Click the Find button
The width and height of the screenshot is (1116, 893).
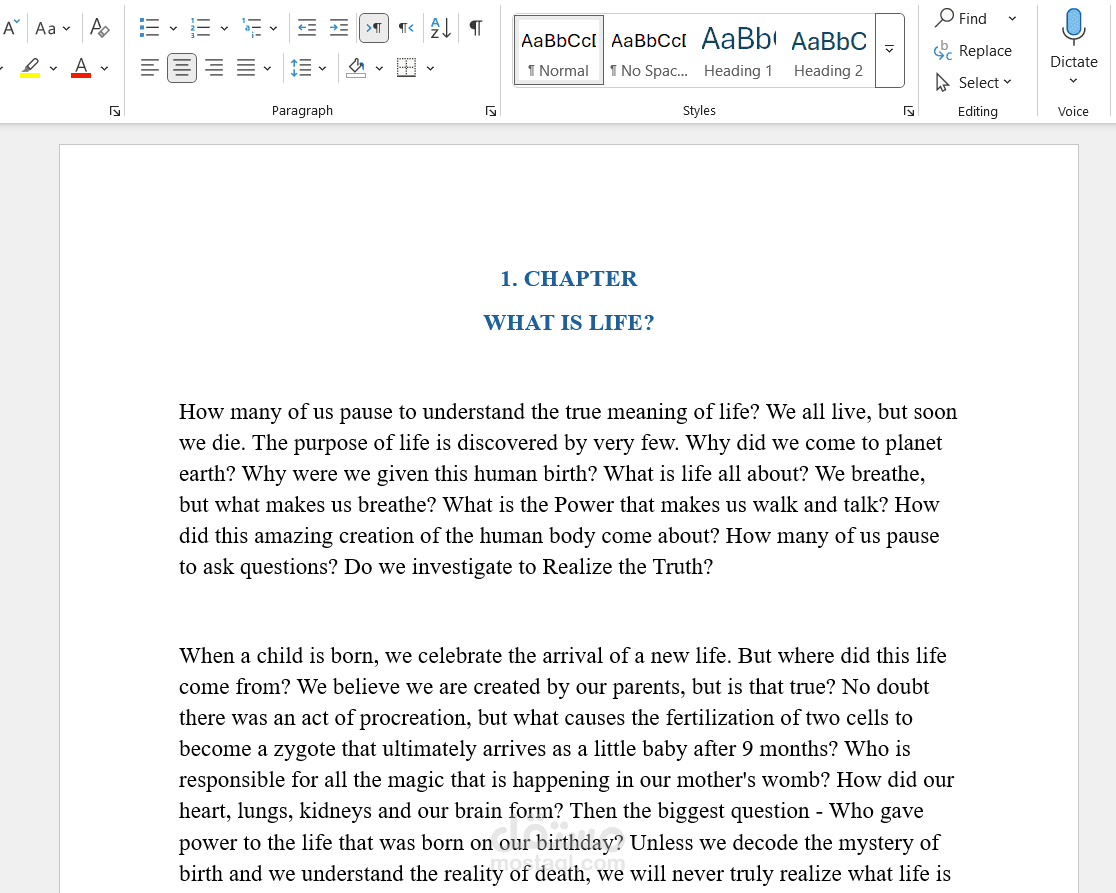962,19
